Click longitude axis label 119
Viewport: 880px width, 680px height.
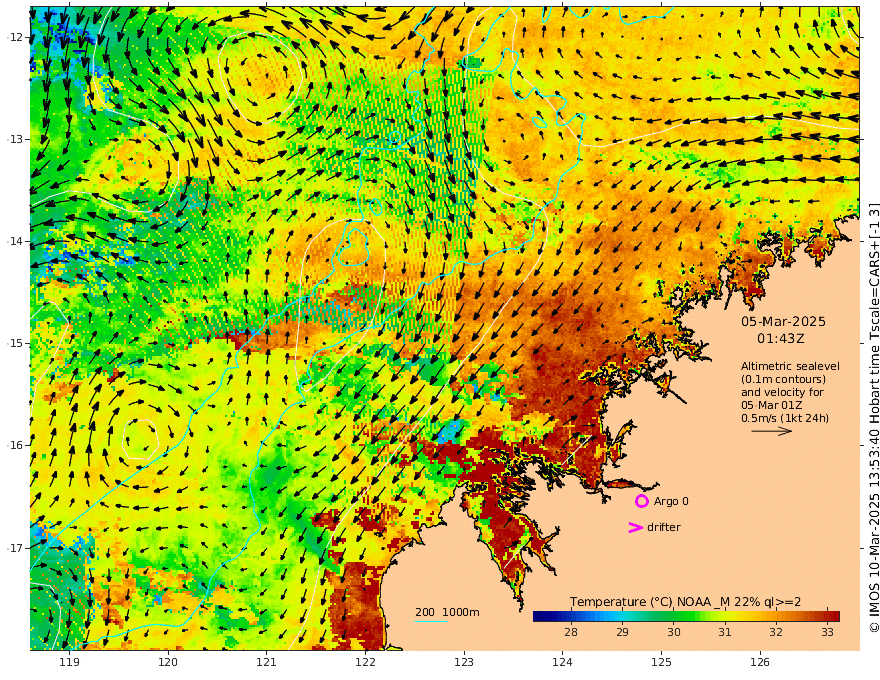click(70, 662)
